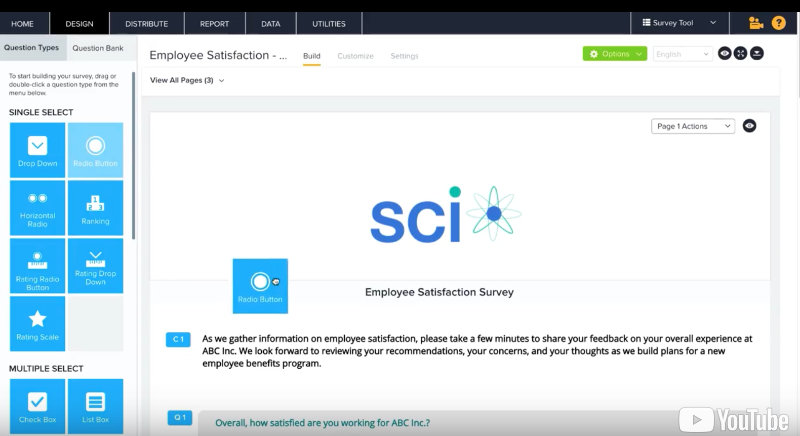Open the DISTRIBUTE menu

pos(146,23)
